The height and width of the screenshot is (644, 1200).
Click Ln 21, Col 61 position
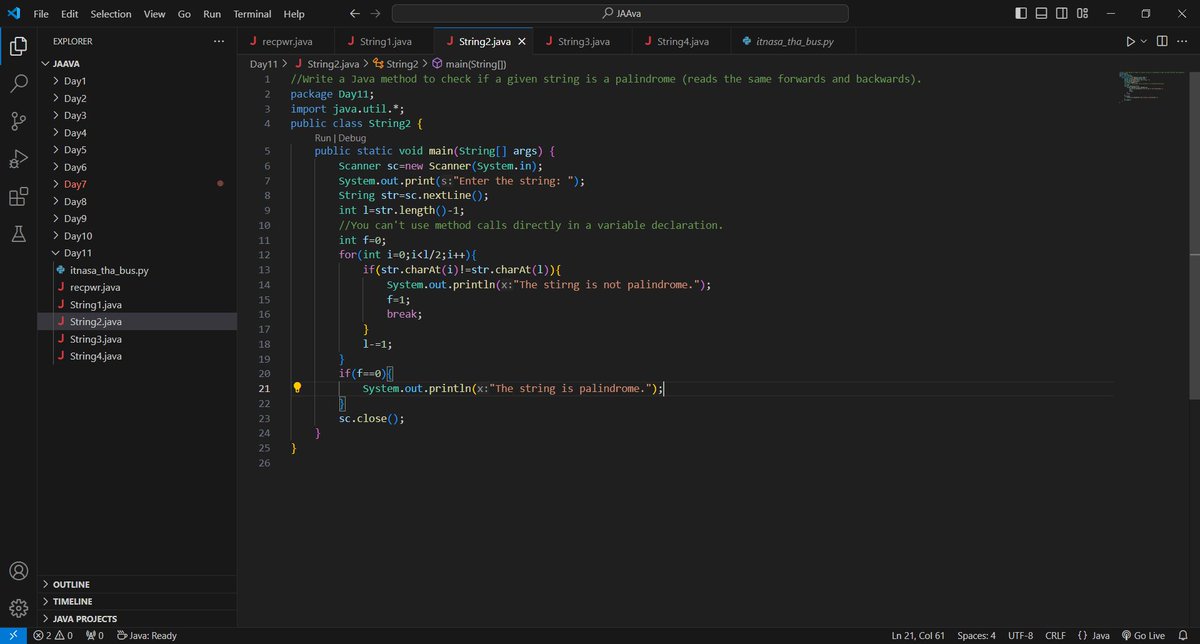coord(918,635)
